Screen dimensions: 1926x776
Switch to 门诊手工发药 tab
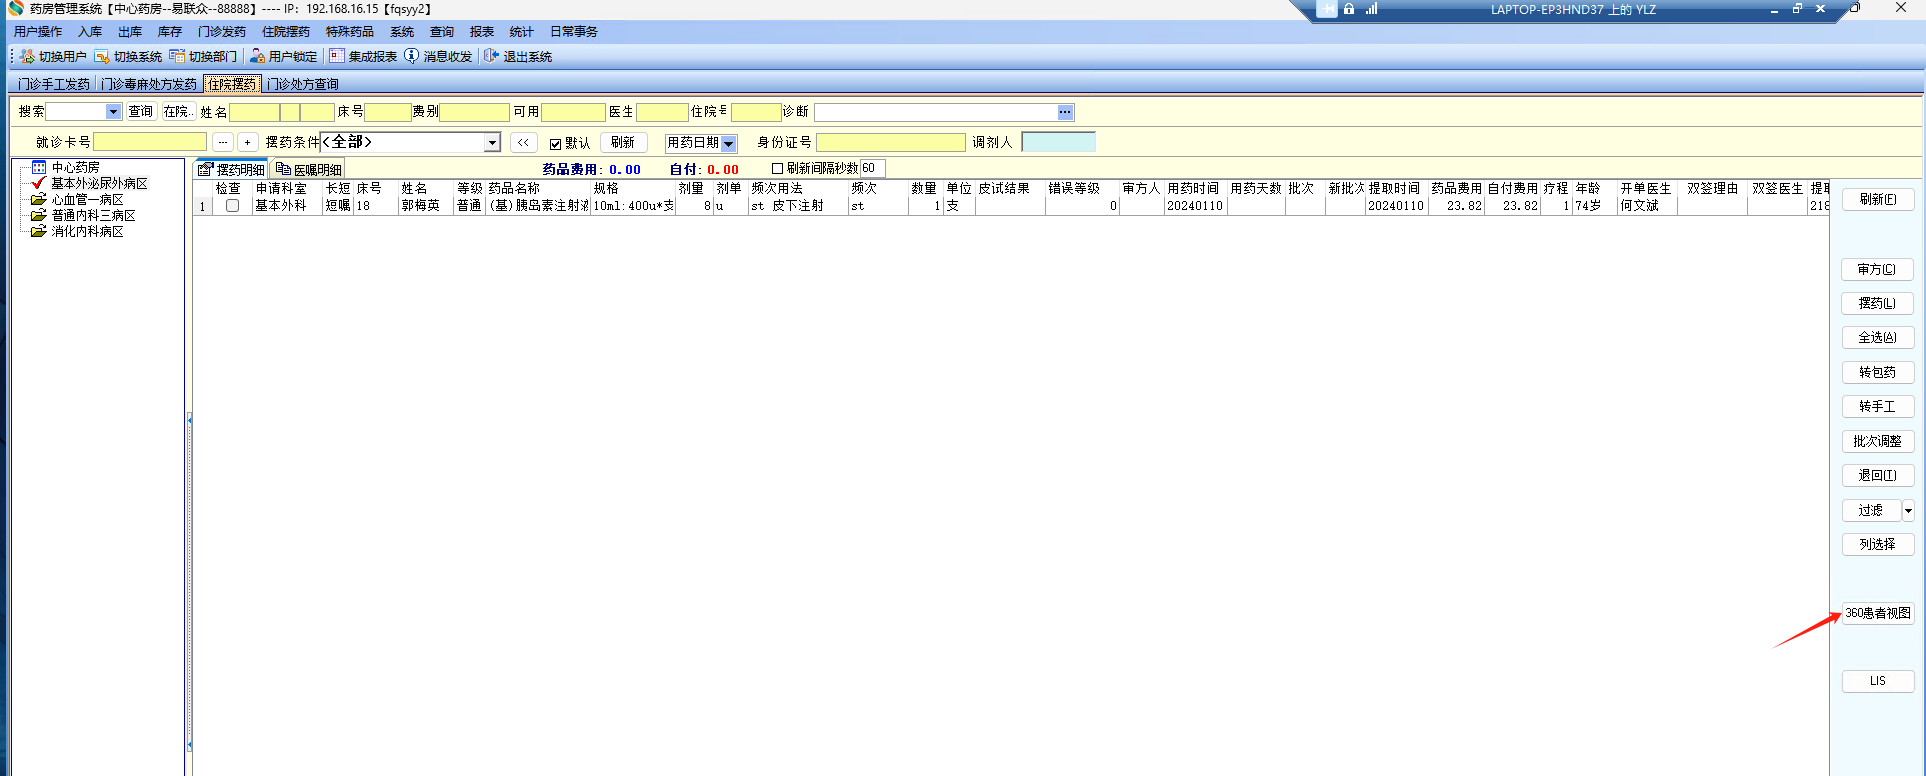tap(54, 84)
